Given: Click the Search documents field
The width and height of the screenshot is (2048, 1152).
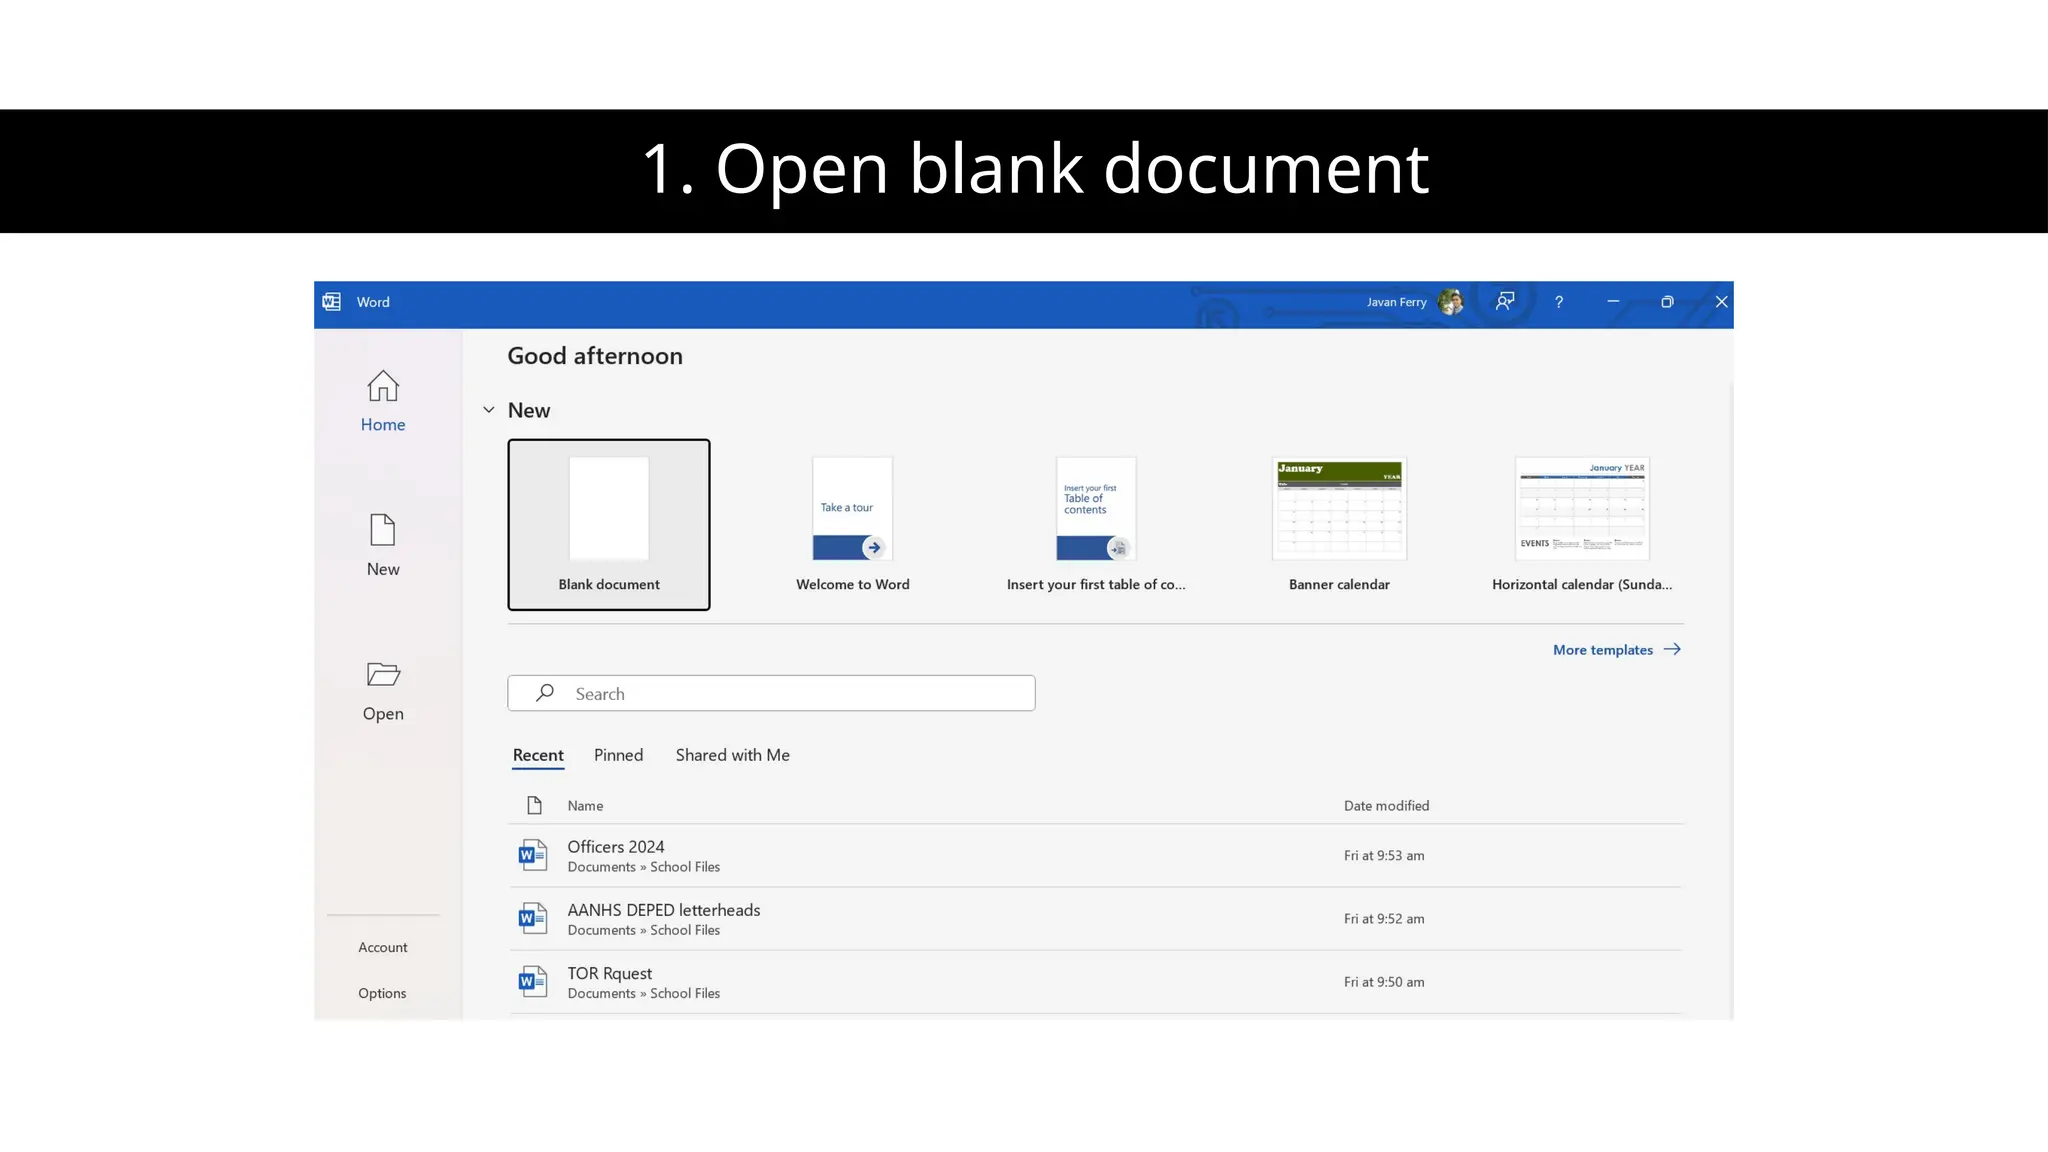Looking at the screenshot, I should click(790, 694).
